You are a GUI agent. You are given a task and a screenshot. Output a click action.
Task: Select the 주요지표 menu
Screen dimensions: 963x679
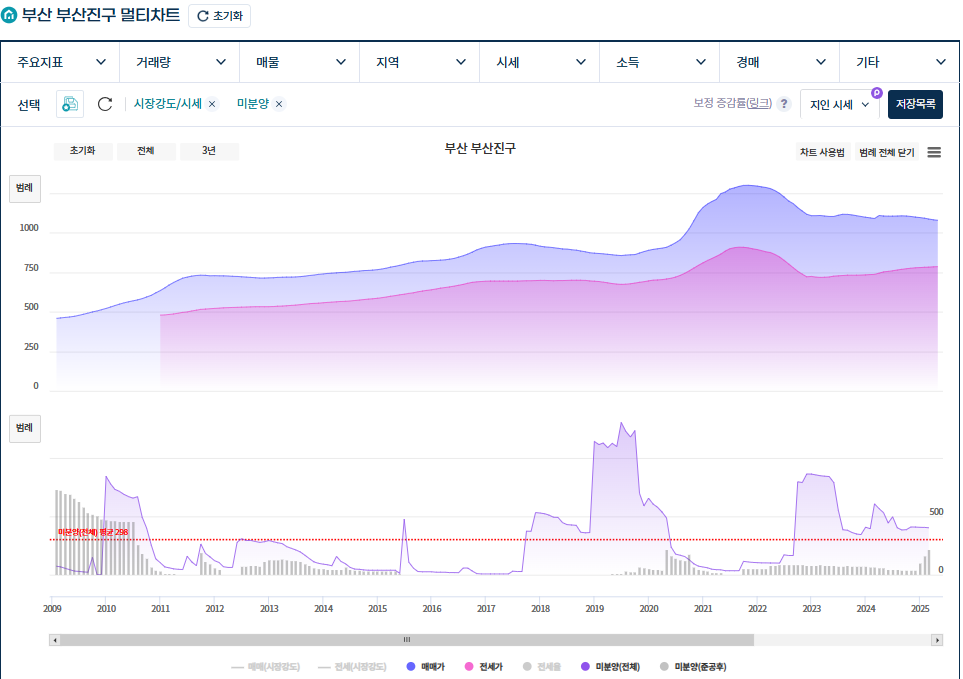tap(61, 61)
